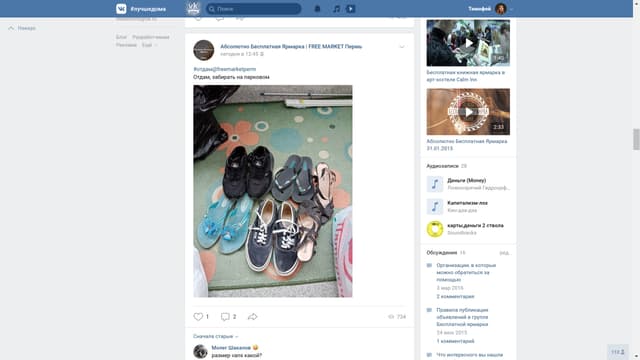Open the Аудиозаписи section header
Image resolution: width=640 pixels, height=360 pixels.
(442, 166)
